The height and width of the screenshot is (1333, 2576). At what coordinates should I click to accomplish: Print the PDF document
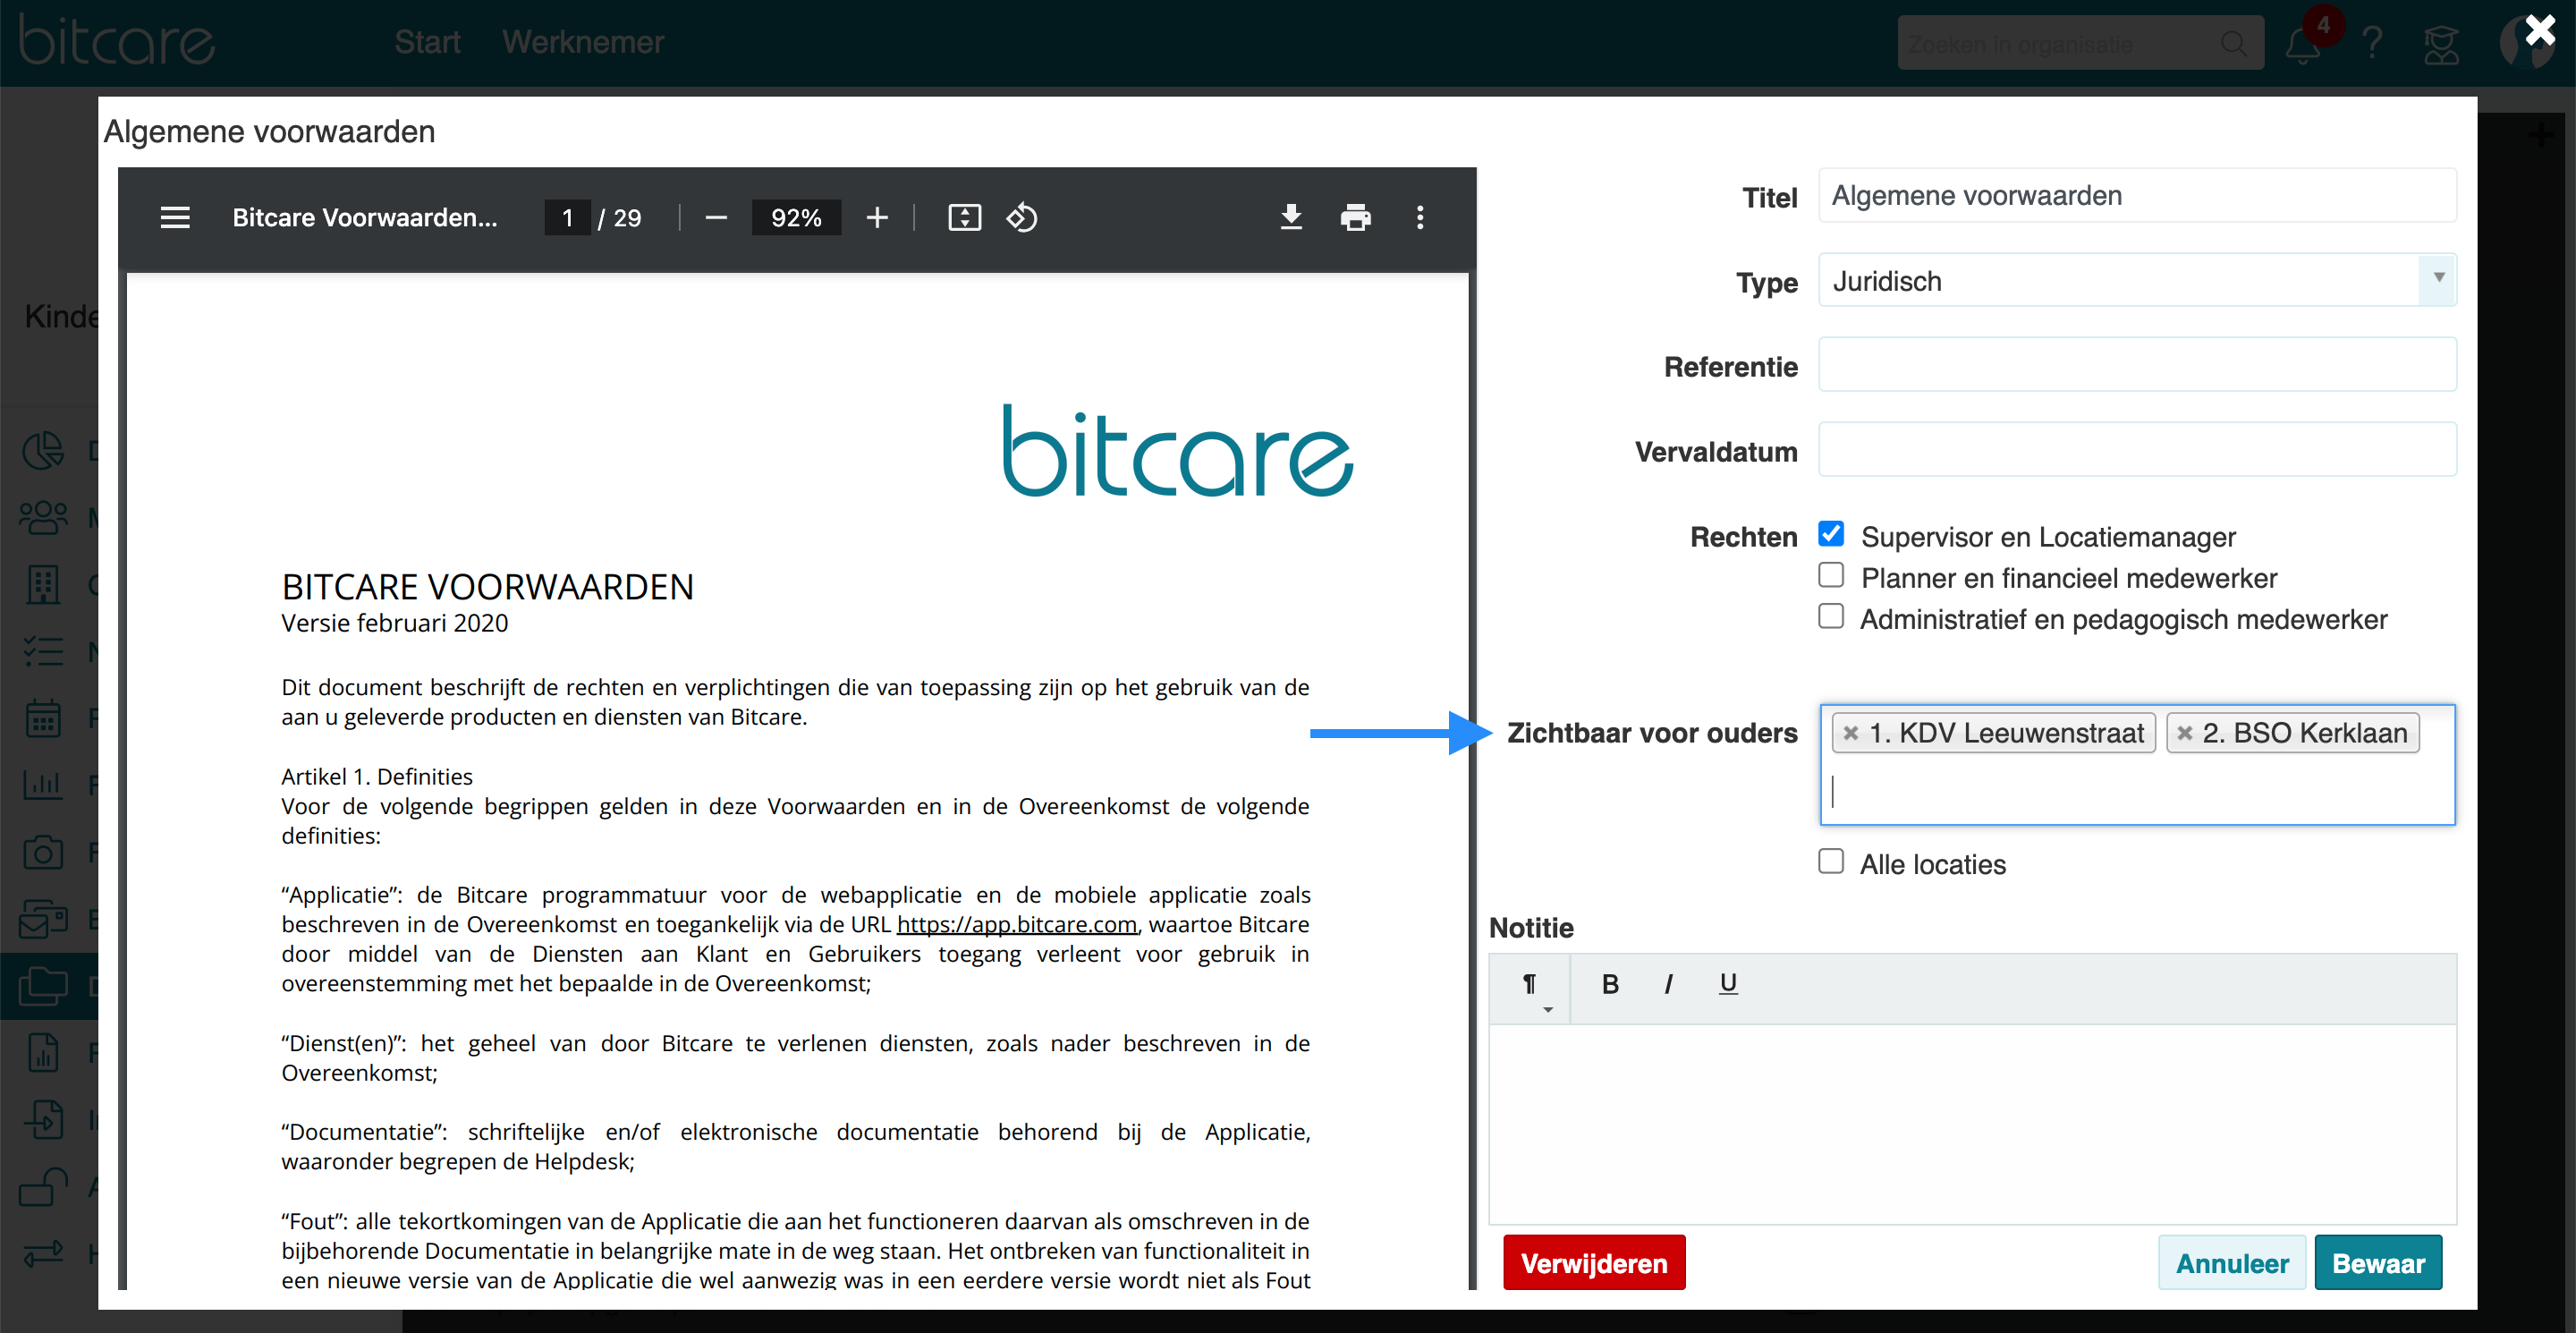[1355, 217]
